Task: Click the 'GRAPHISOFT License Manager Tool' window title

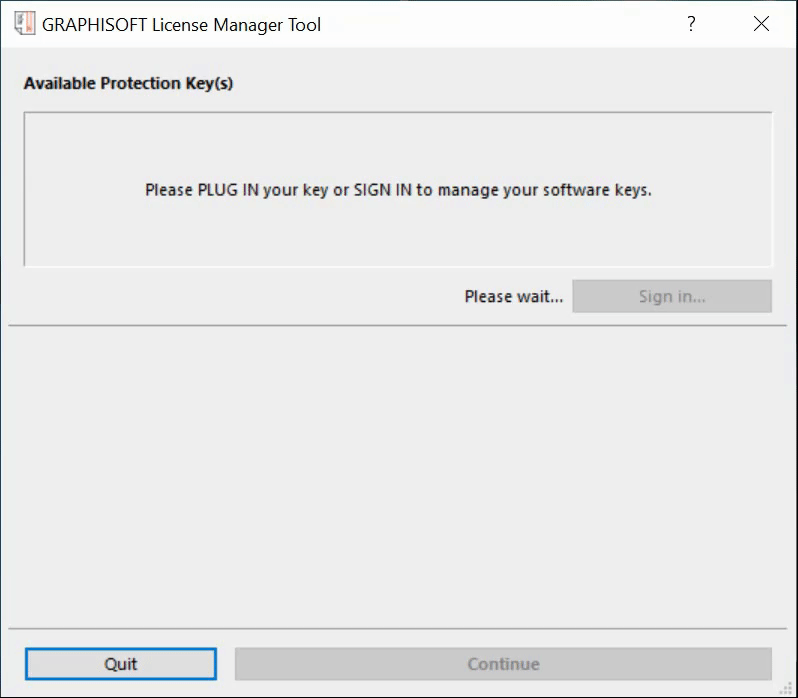Action: [x=181, y=24]
